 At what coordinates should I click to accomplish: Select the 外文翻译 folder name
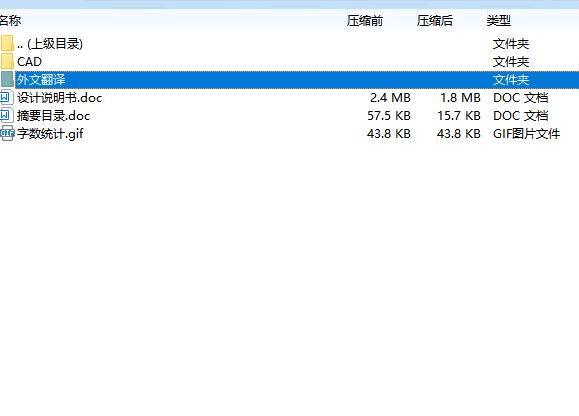click(x=41, y=80)
